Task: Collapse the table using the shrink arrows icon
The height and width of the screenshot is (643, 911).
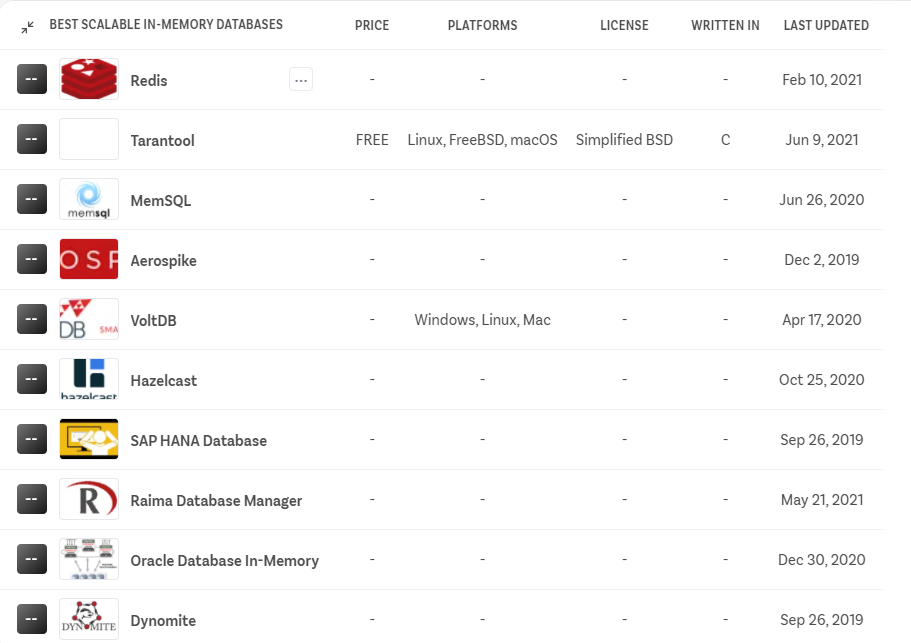Action: 27,27
